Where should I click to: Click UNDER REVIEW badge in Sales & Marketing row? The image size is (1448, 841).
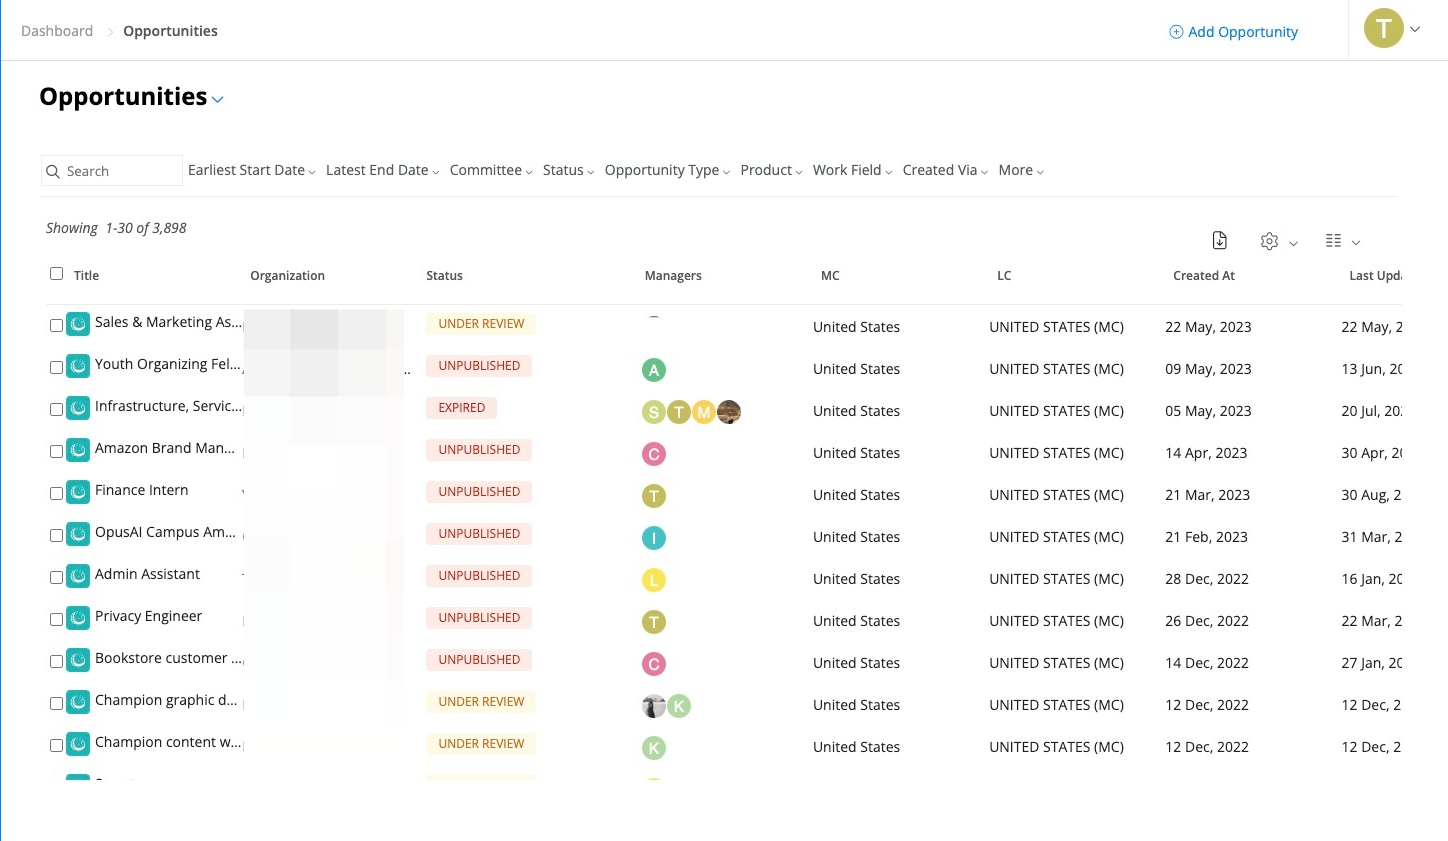[481, 324]
